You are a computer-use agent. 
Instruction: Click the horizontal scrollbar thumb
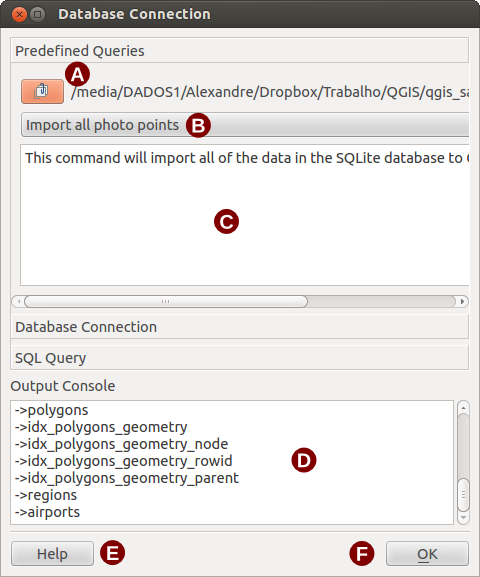coord(166,301)
